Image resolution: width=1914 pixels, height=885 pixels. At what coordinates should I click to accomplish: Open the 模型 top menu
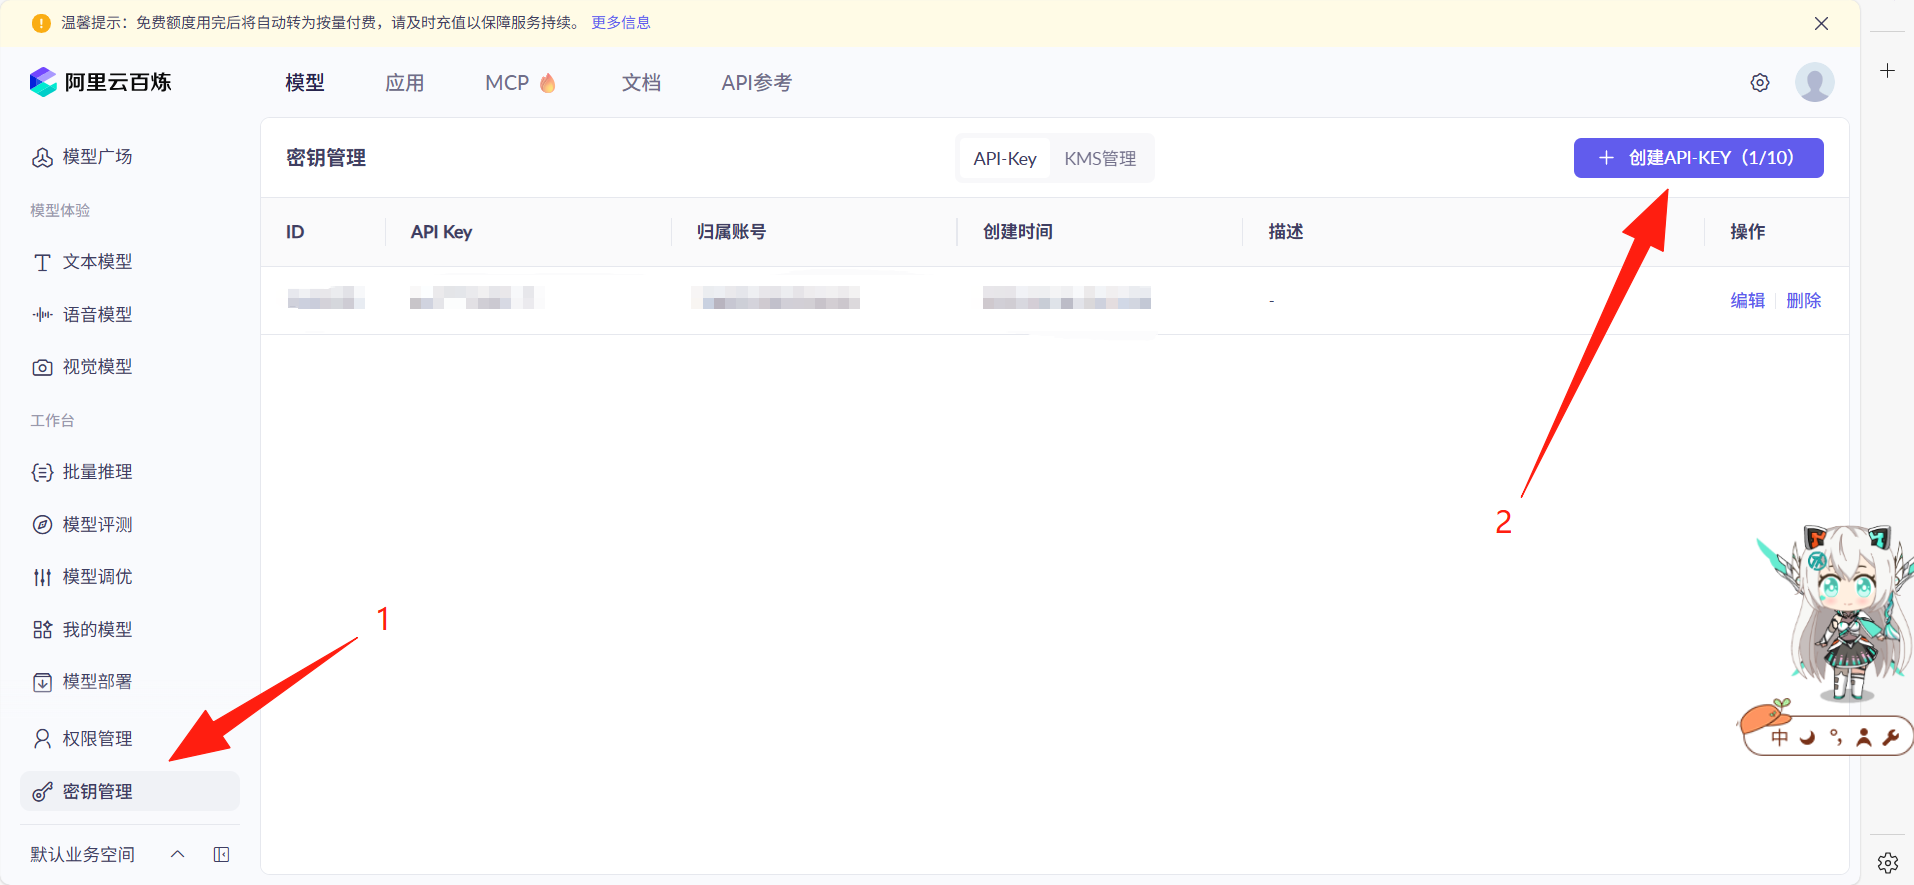click(x=305, y=83)
